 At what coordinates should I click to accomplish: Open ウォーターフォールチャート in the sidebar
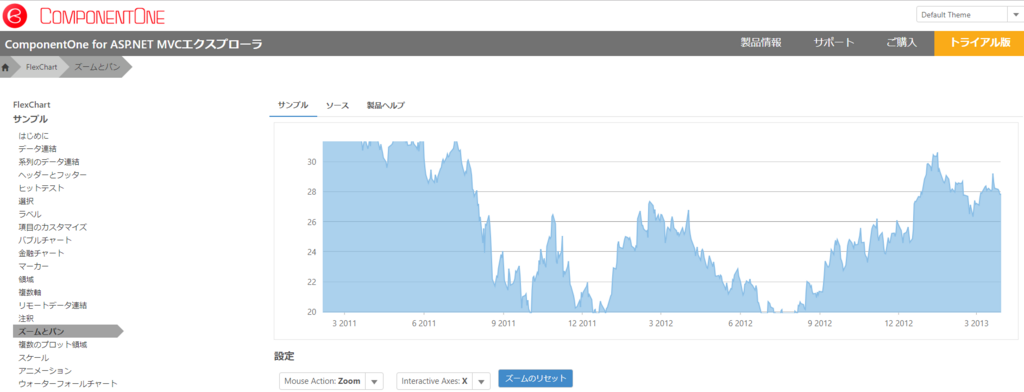pyautogui.click(x=68, y=384)
